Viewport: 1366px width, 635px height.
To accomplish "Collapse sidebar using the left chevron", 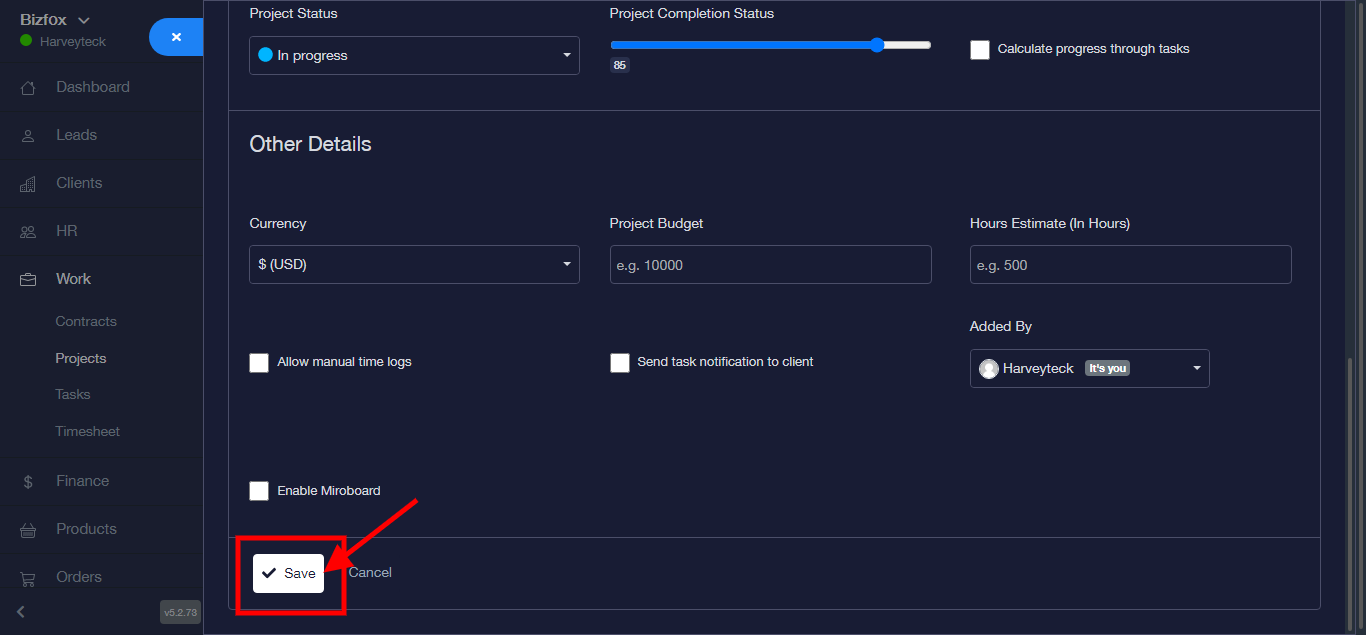I will click(x=20, y=611).
